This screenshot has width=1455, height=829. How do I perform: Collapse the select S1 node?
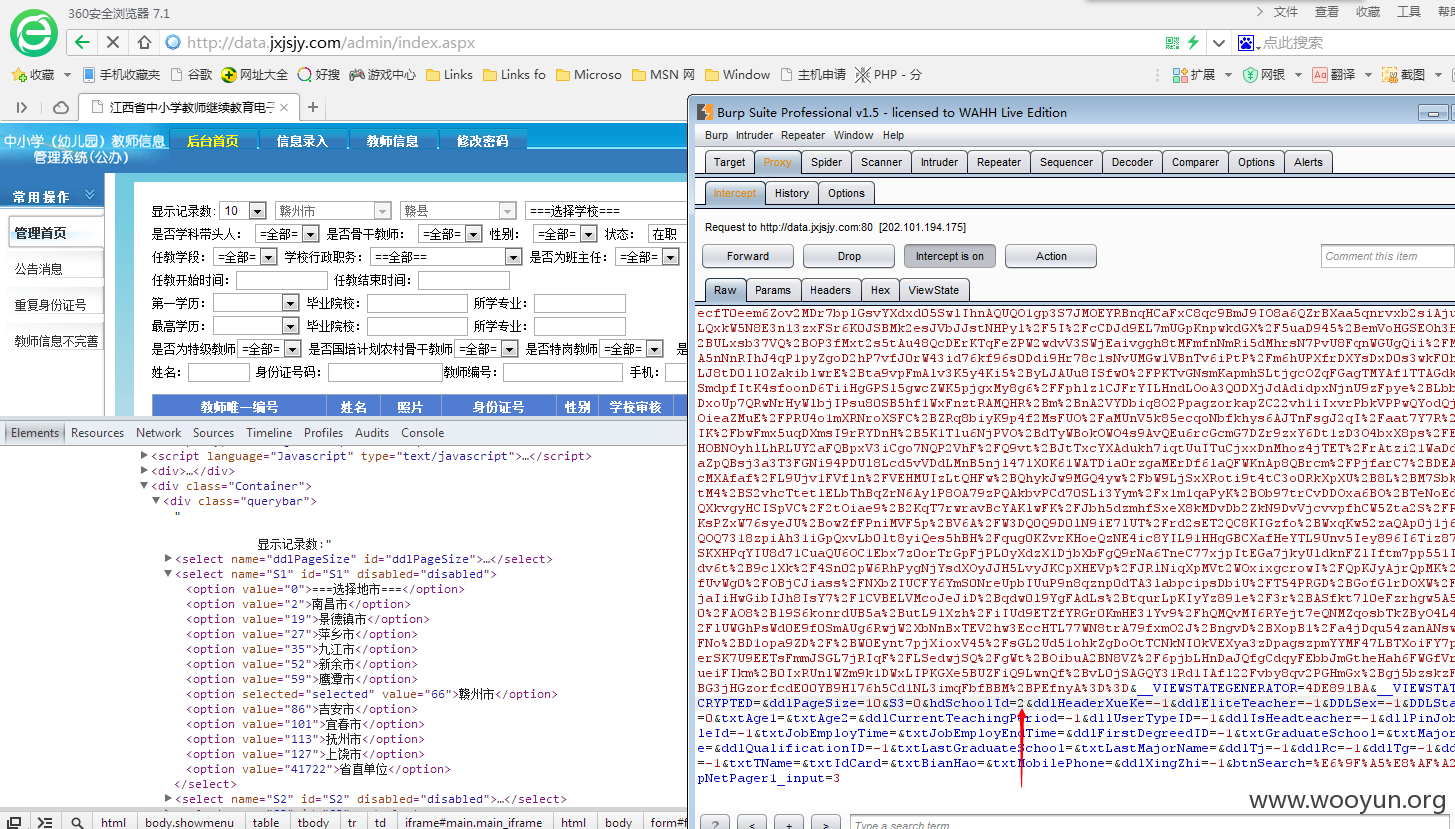(168, 574)
